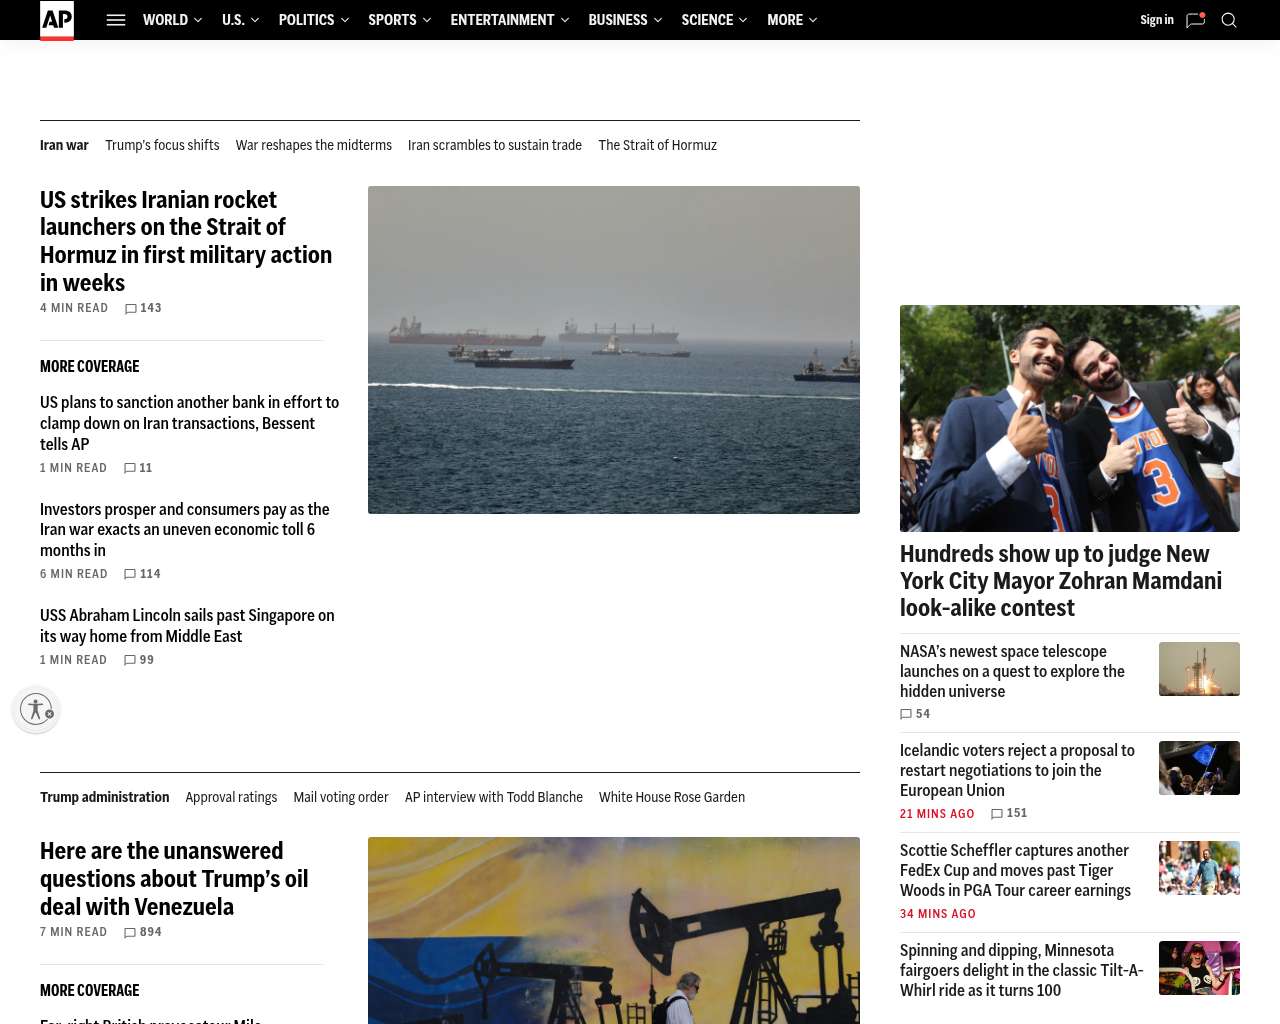Expand the Sports menu chevron
This screenshot has height=1024, width=1280.
427,20
